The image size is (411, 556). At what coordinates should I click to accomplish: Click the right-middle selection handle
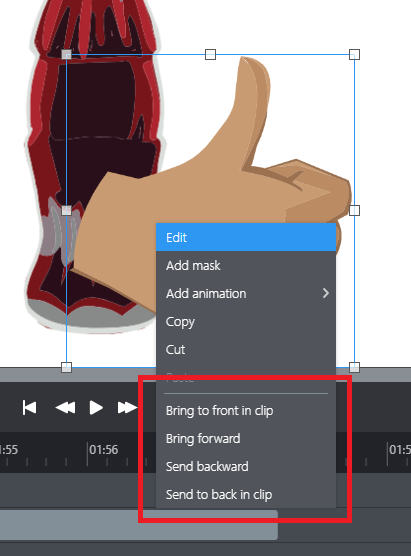pos(354,210)
